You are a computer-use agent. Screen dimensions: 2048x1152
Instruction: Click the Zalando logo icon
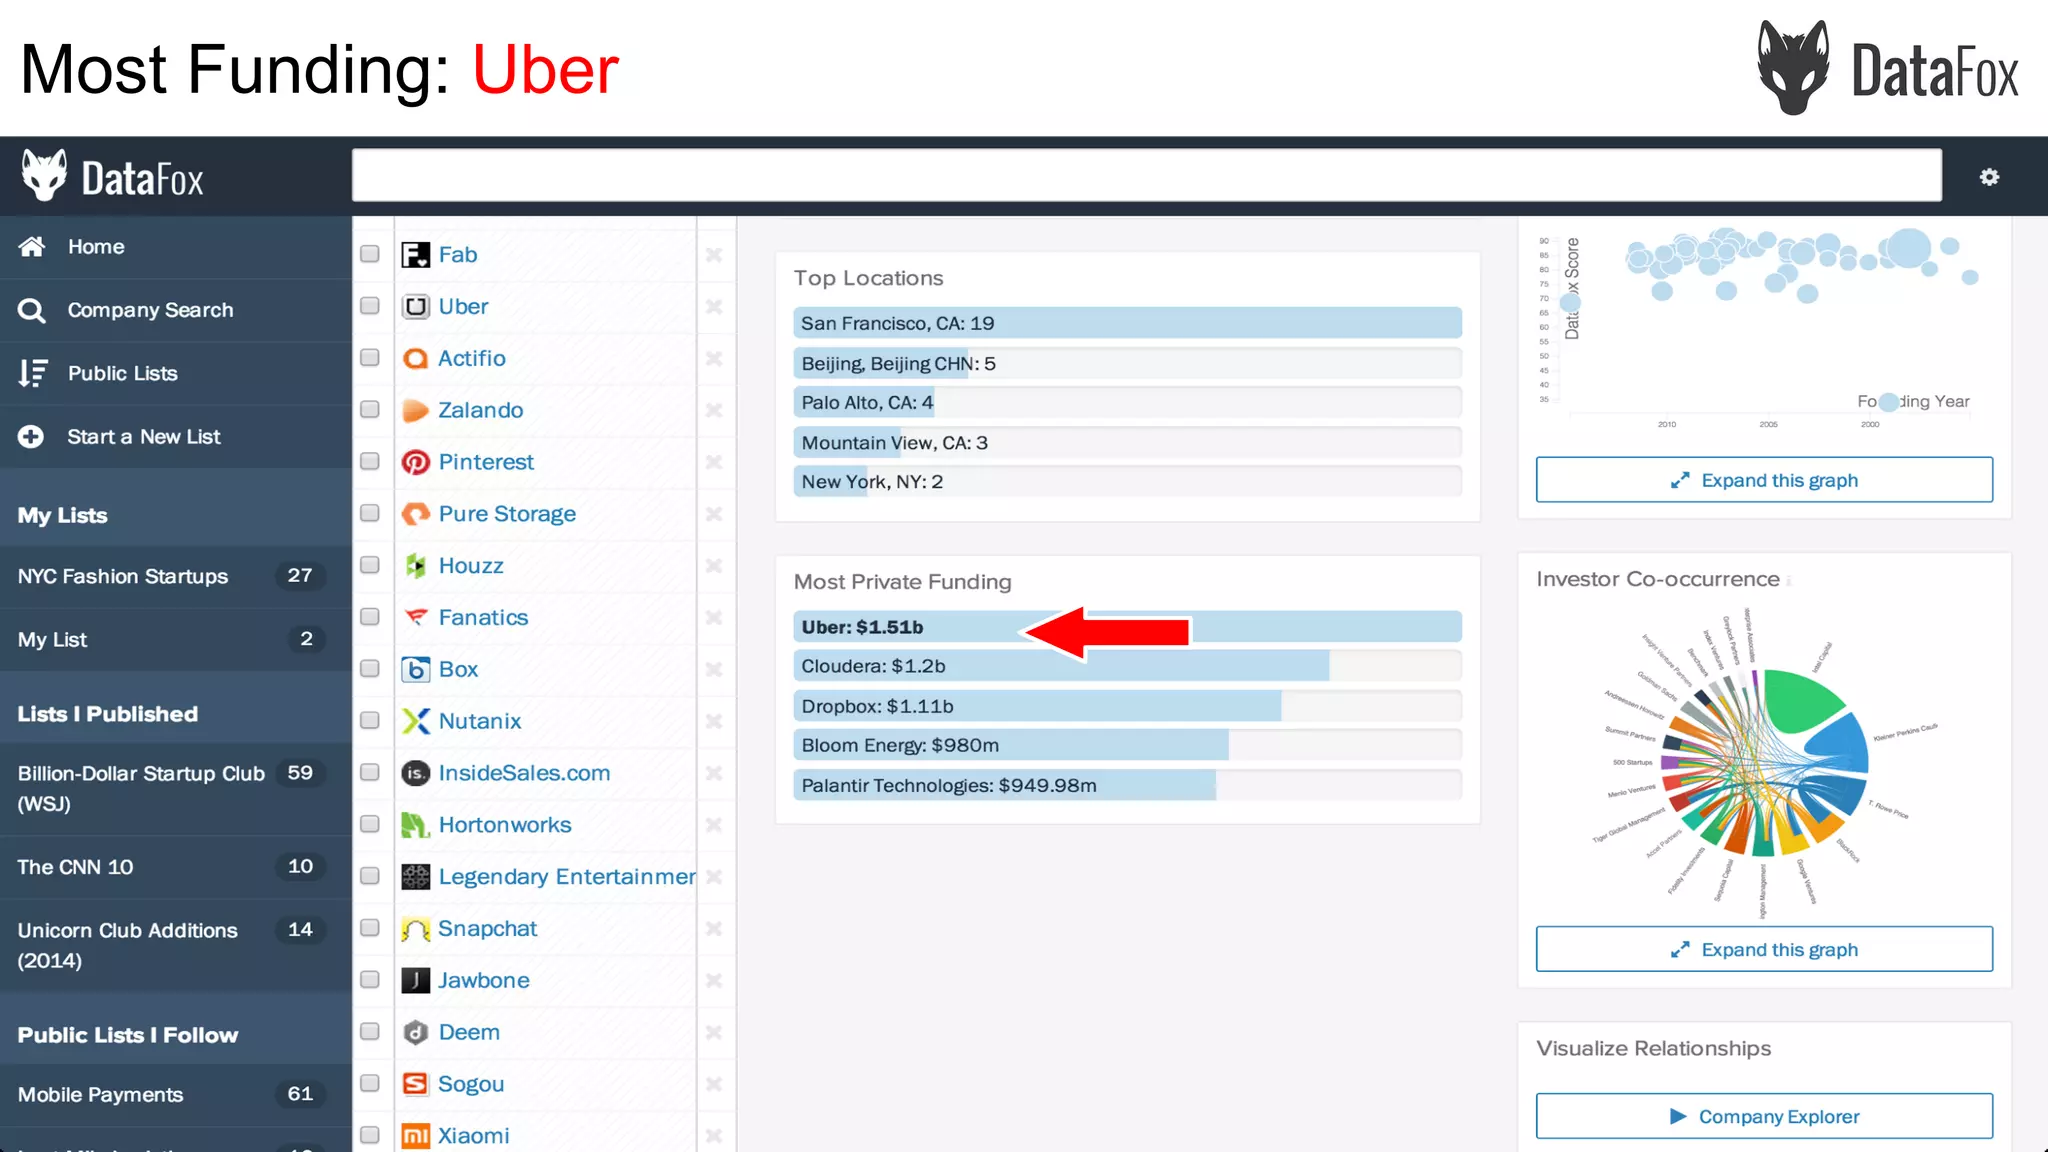415,410
